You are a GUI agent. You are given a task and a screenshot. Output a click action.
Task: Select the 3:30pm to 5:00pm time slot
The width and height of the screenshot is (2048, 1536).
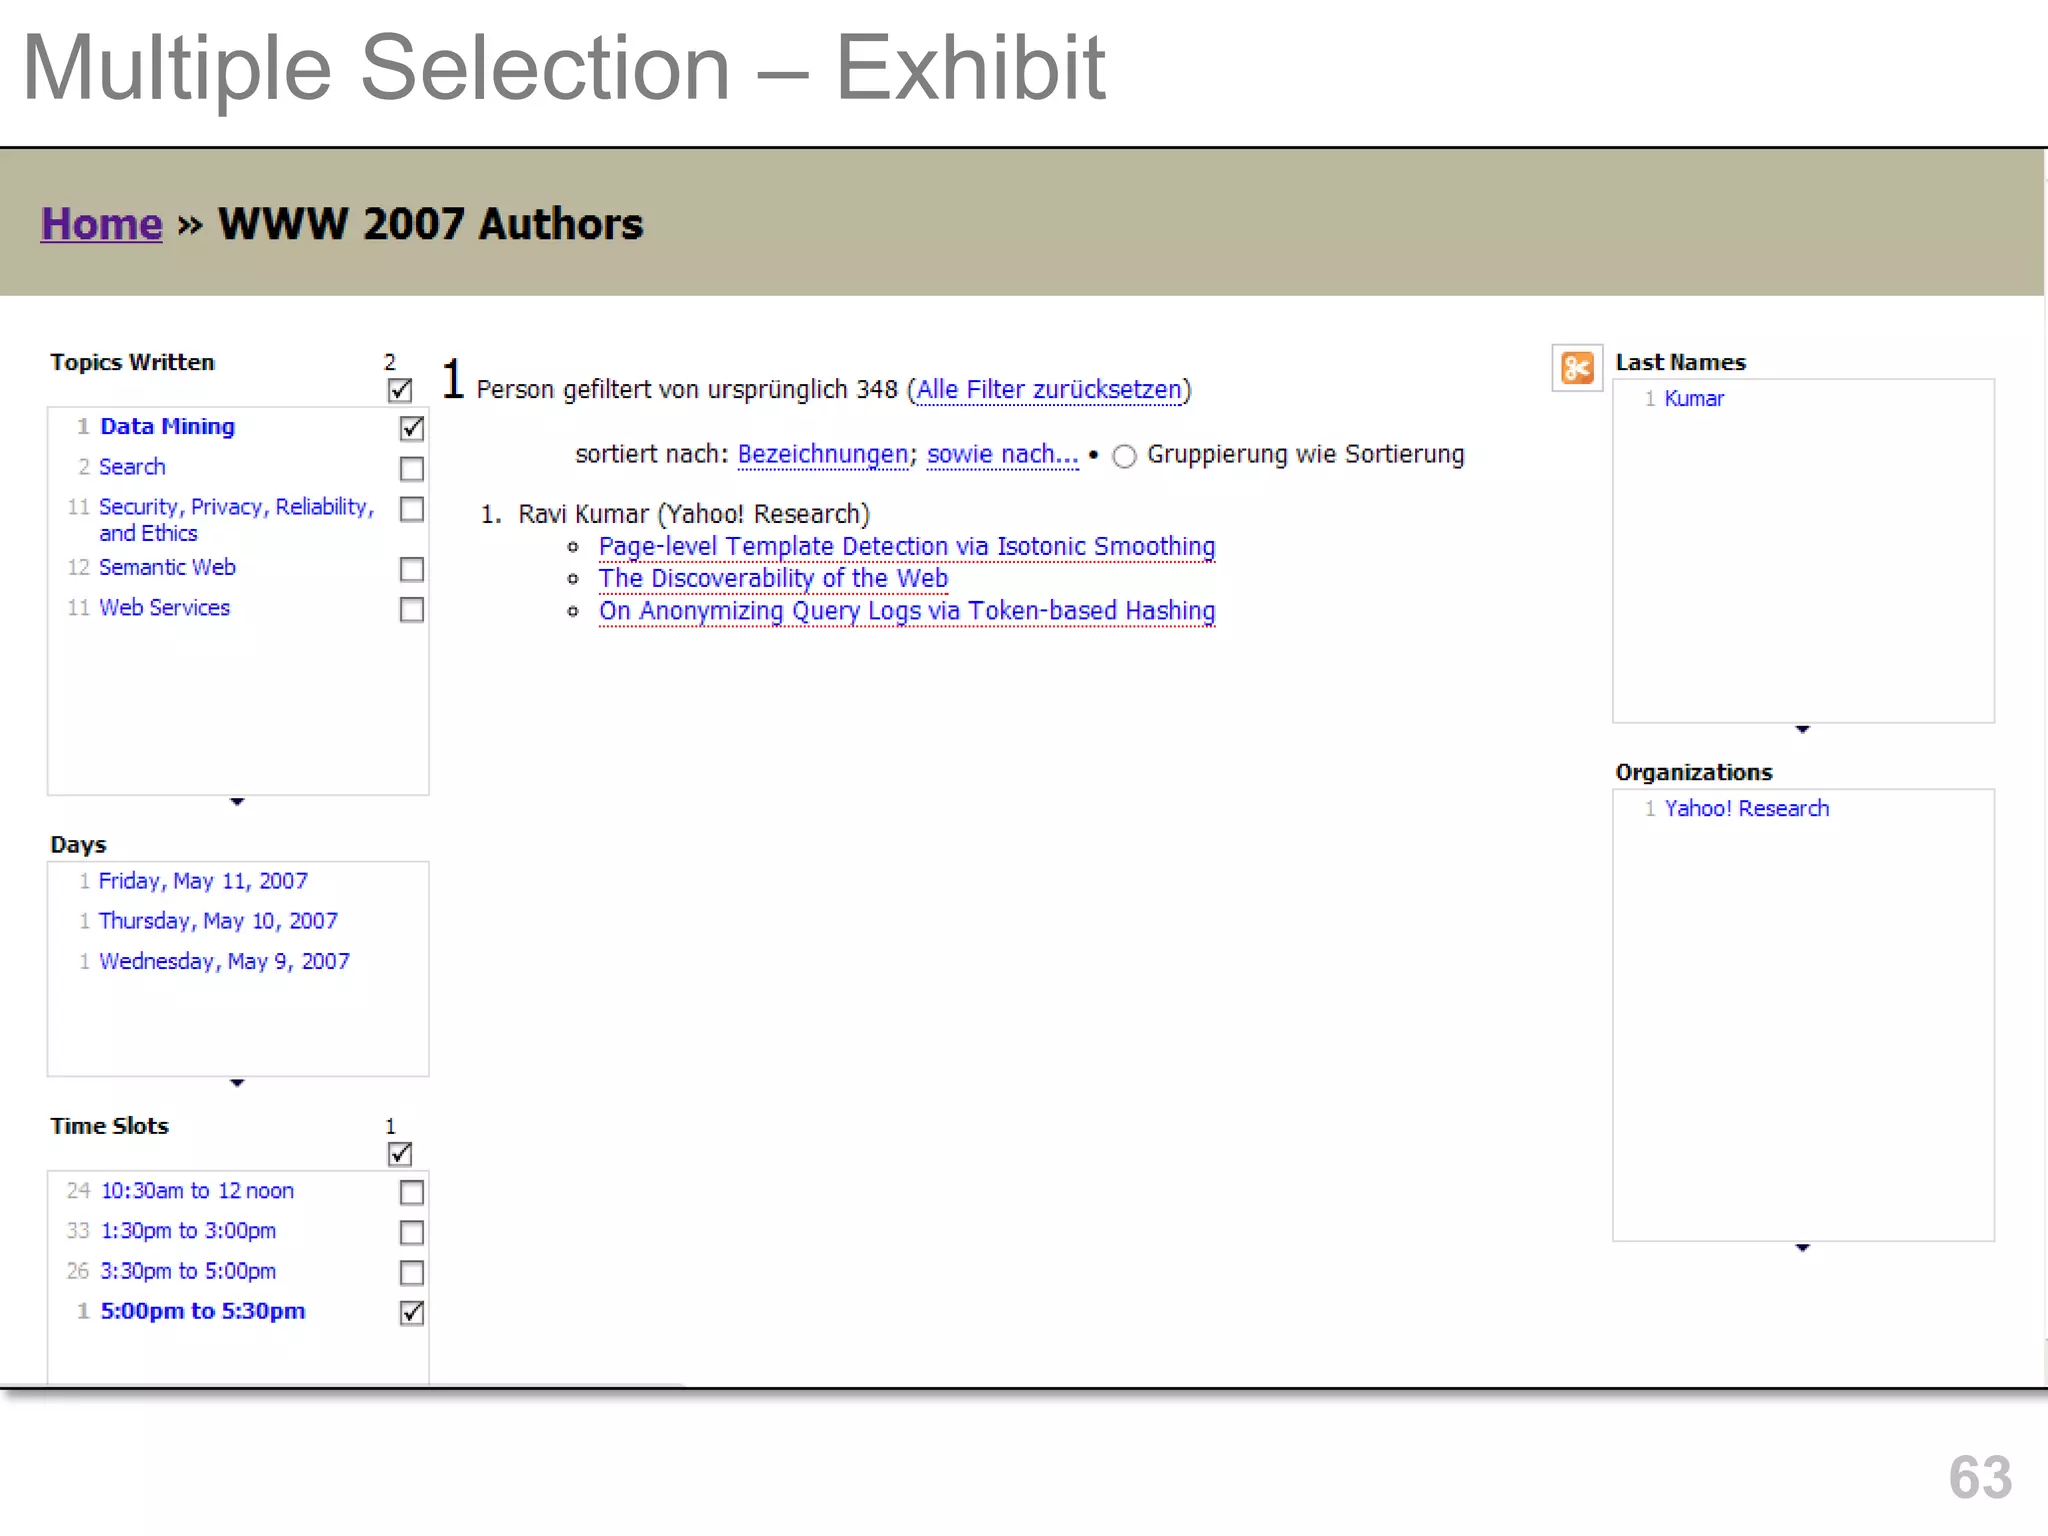[x=188, y=1271]
